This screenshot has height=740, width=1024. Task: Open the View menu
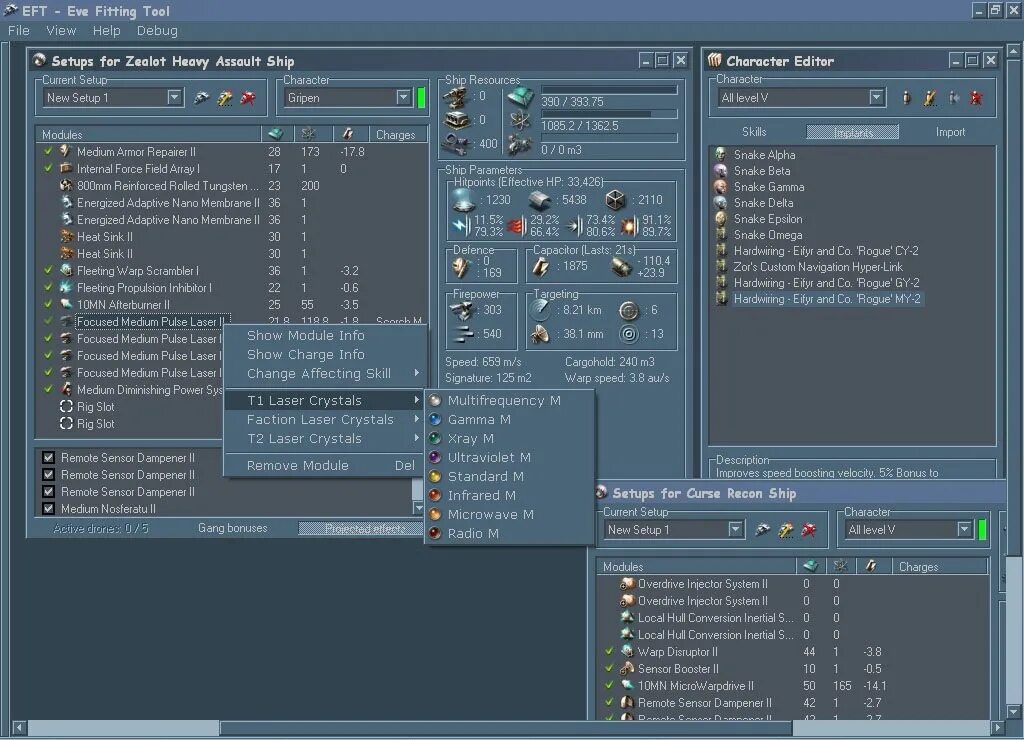(x=61, y=31)
